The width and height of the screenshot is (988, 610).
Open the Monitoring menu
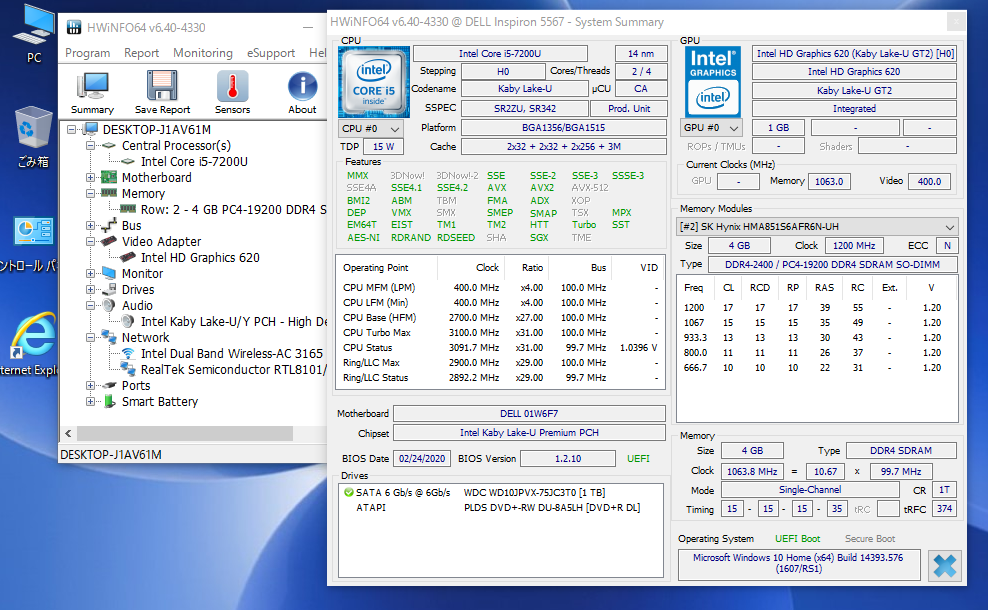coord(203,53)
